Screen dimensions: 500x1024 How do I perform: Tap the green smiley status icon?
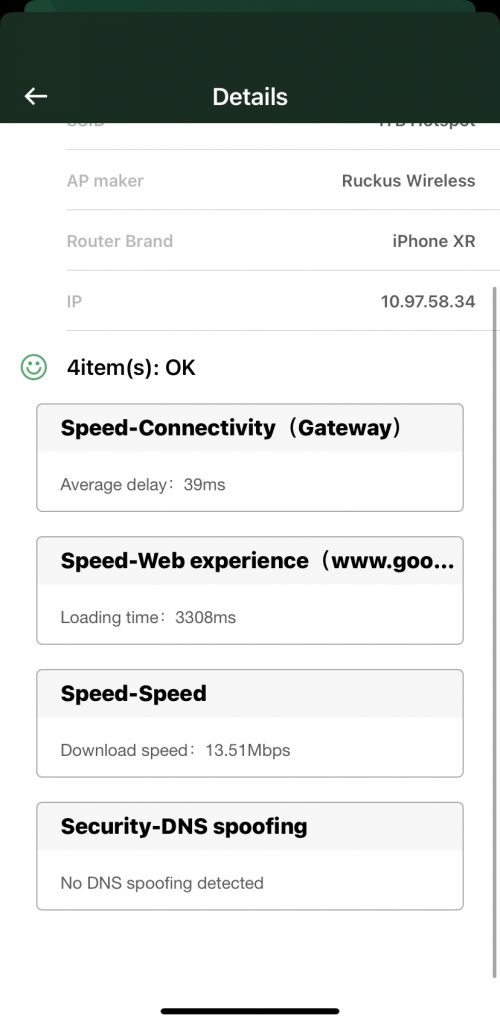tap(33, 367)
